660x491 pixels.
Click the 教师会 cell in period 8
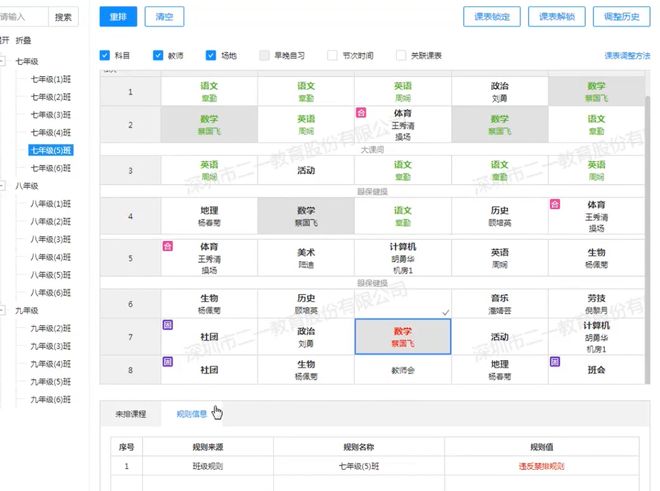[x=403, y=370]
